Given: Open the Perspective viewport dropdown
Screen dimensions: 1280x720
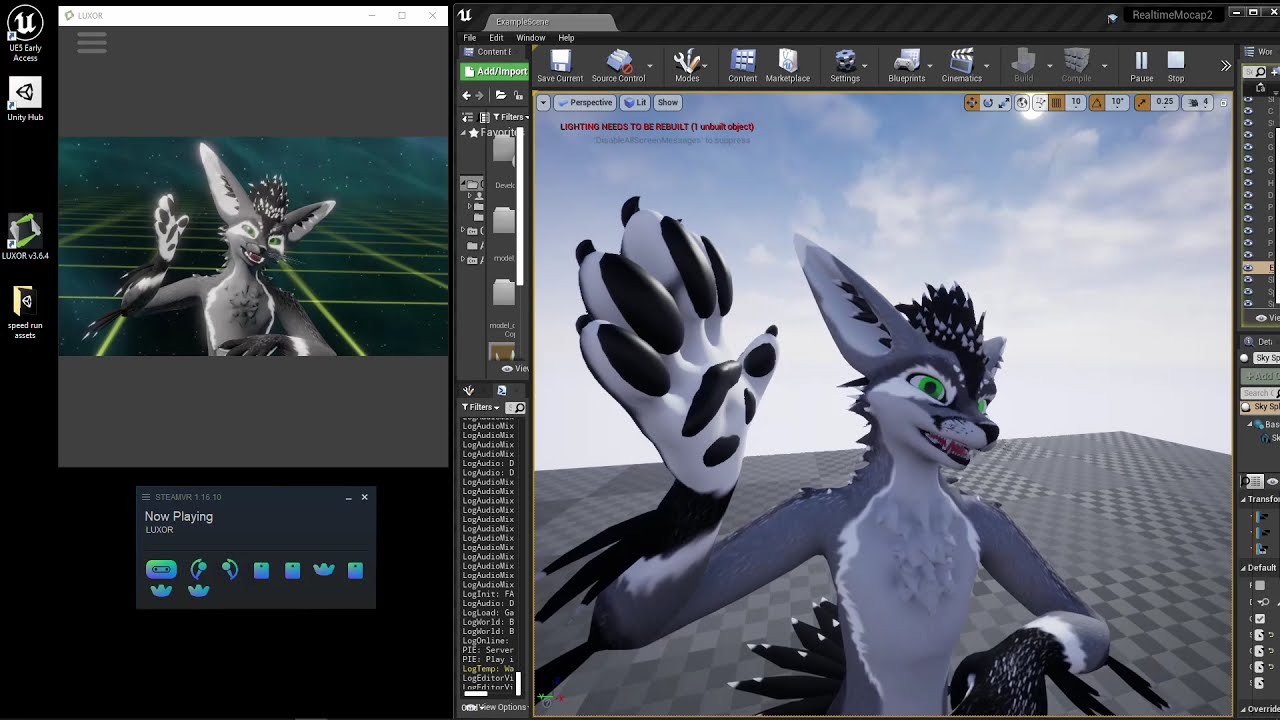Looking at the screenshot, I should pos(585,102).
